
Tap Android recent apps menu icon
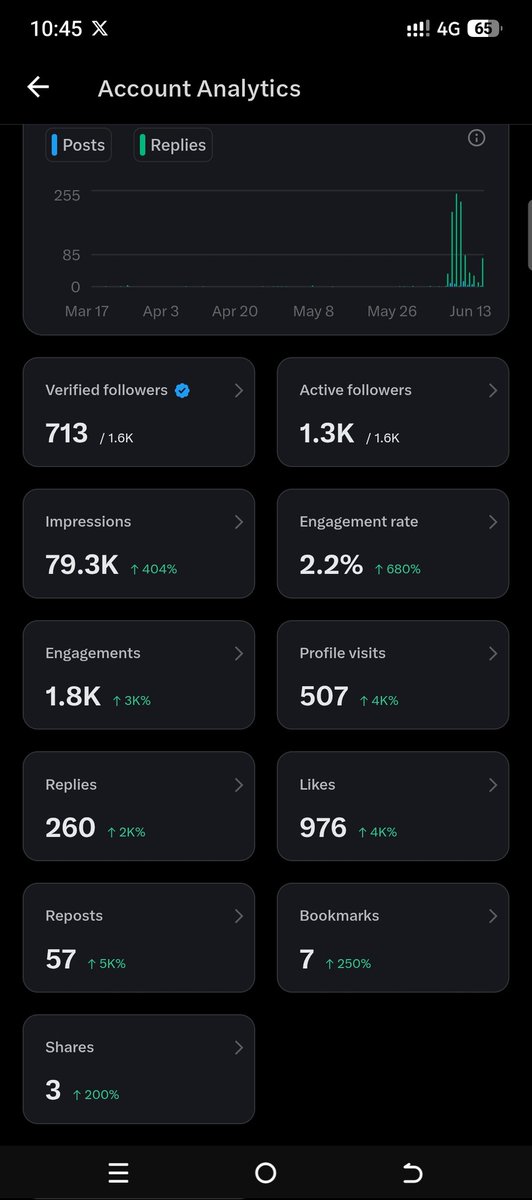tap(118, 1173)
